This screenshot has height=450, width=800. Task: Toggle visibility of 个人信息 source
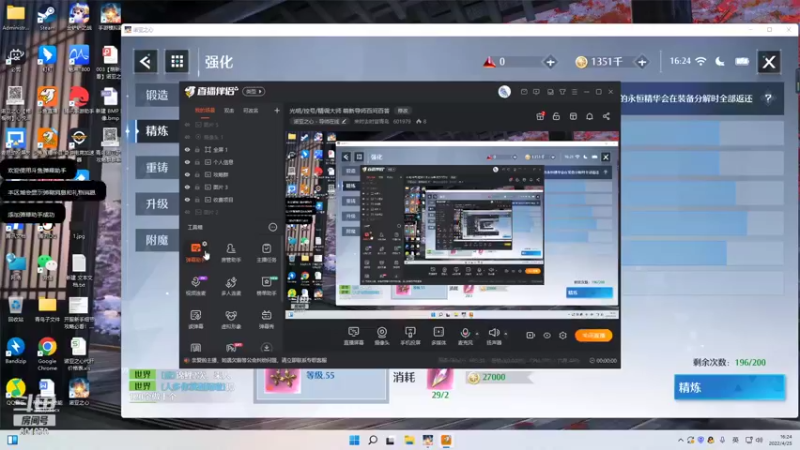point(187,162)
